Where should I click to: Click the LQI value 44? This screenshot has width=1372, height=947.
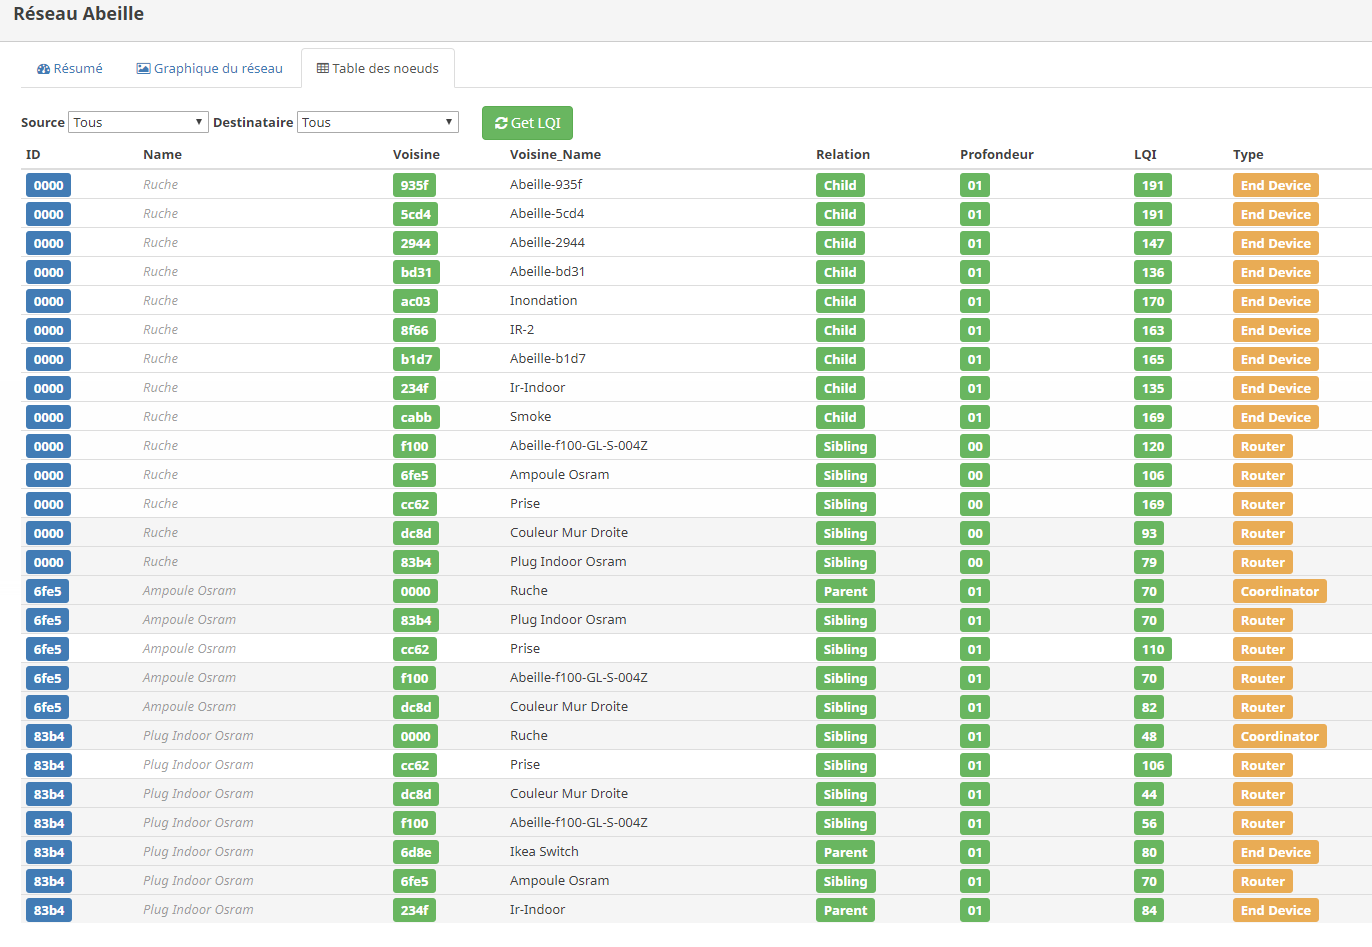click(x=1149, y=794)
